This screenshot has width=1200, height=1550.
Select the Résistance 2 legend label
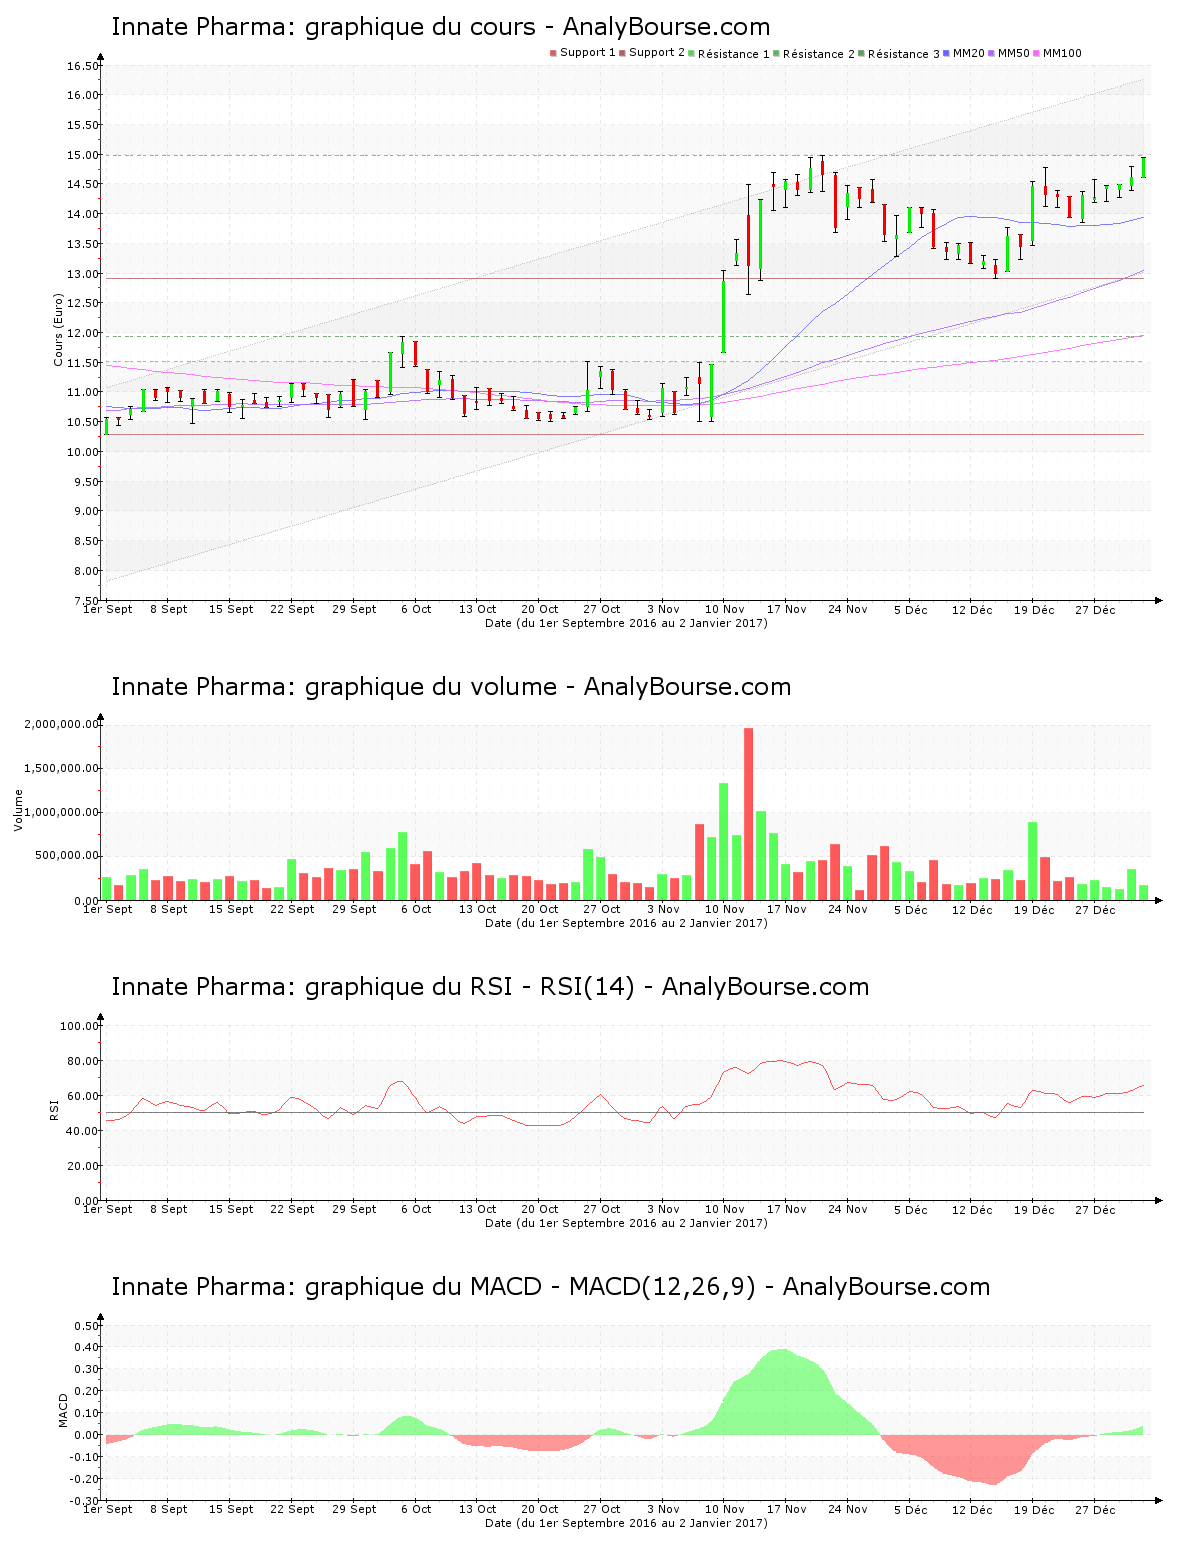pyautogui.click(x=819, y=53)
